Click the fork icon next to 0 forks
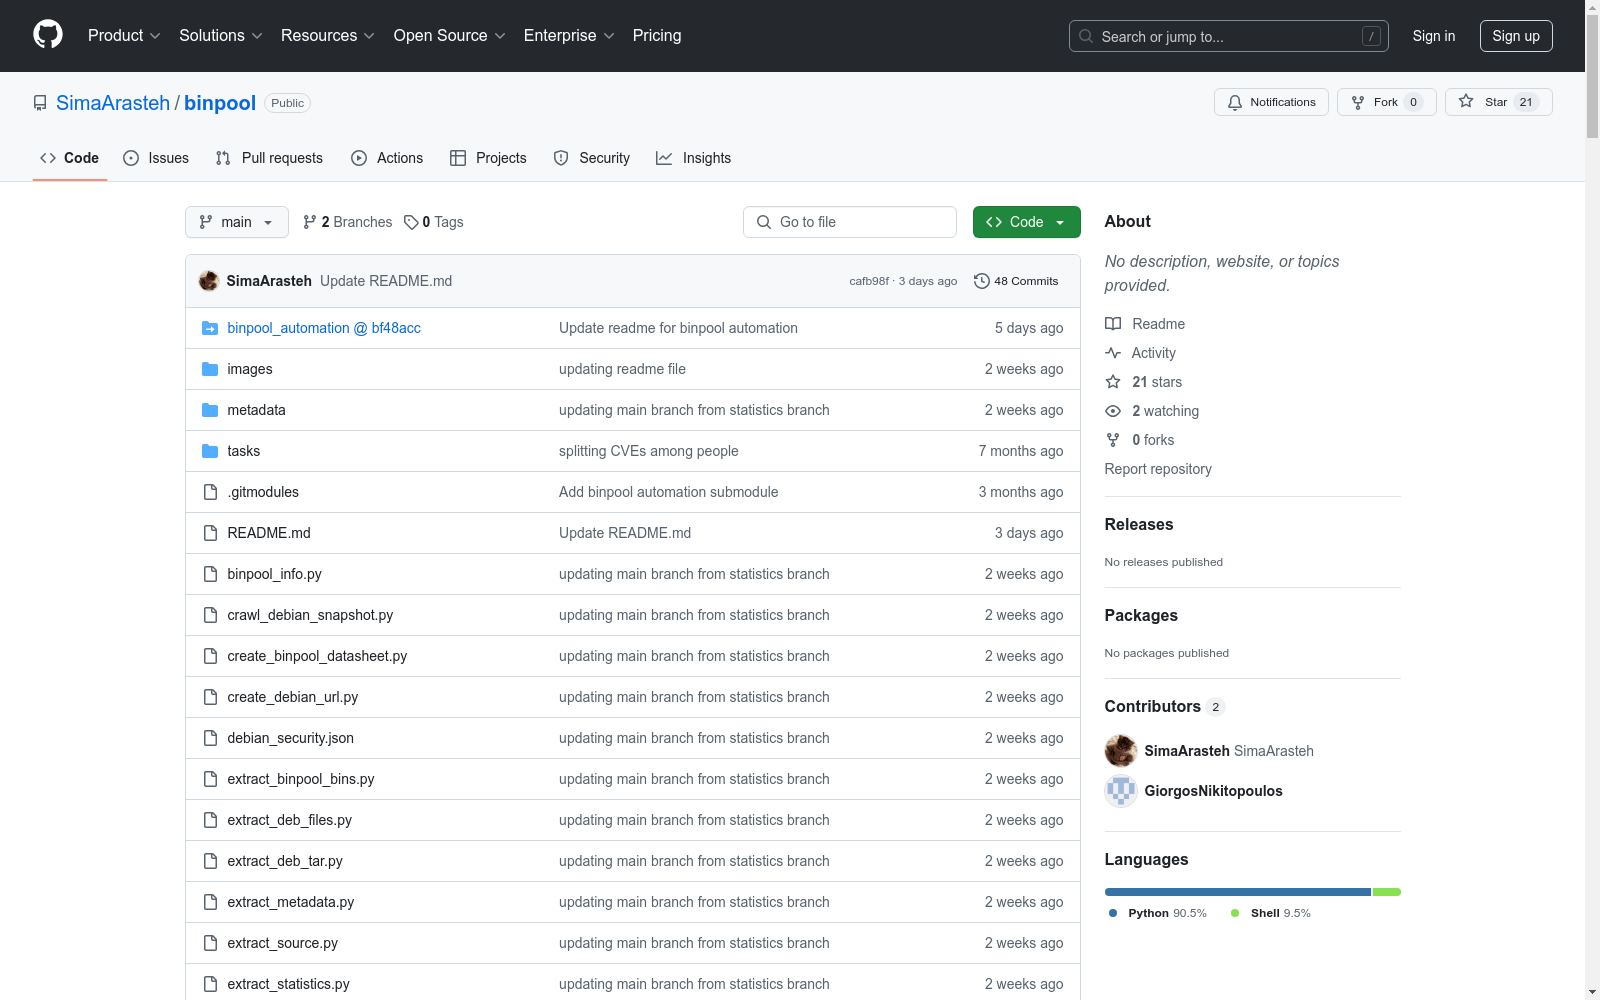1600x1000 pixels. (1113, 440)
